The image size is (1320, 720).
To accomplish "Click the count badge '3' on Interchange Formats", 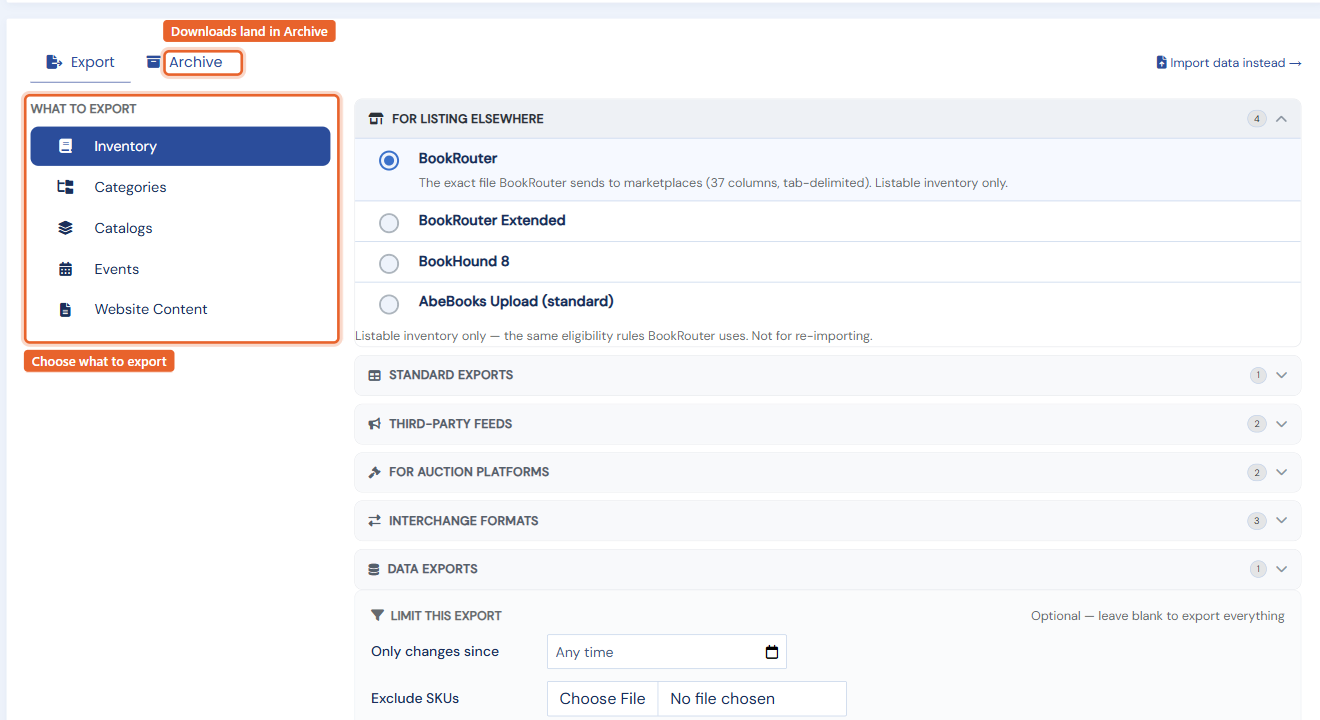I will pyautogui.click(x=1256, y=521).
